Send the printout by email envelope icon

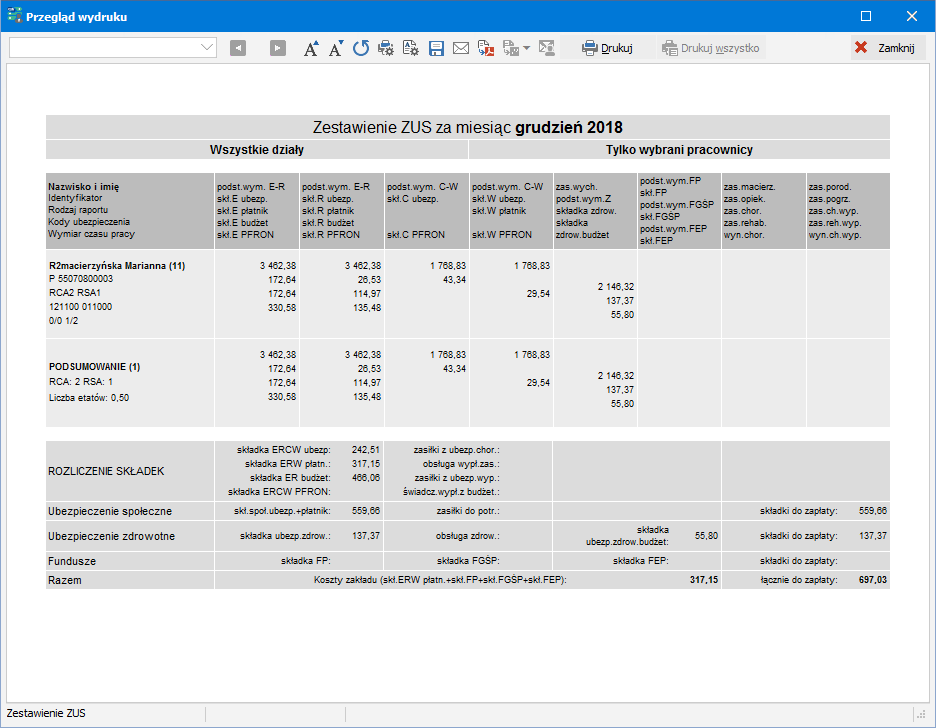pos(461,48)
